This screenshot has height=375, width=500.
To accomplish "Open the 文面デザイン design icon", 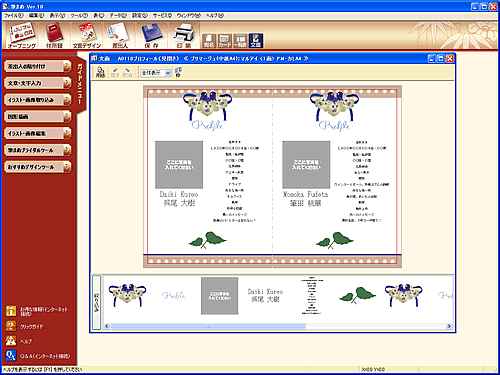I will point(87,35).
